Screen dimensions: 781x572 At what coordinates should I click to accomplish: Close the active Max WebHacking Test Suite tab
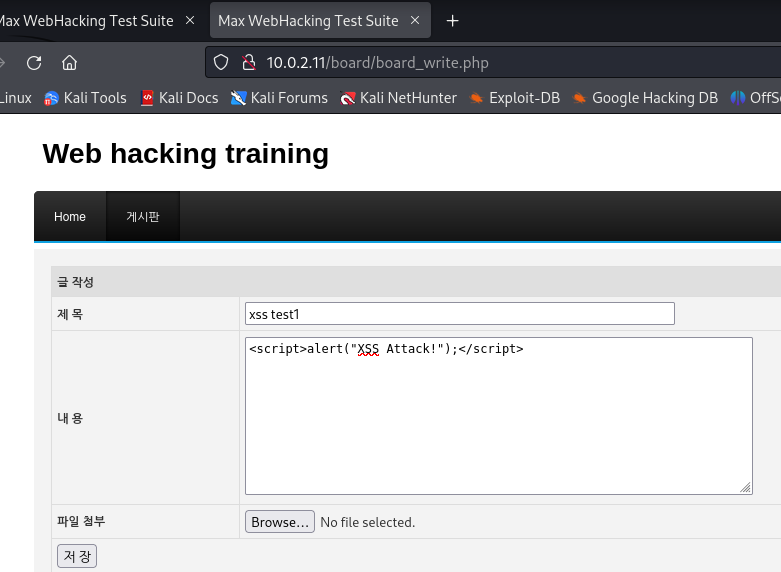pos(415,20)
